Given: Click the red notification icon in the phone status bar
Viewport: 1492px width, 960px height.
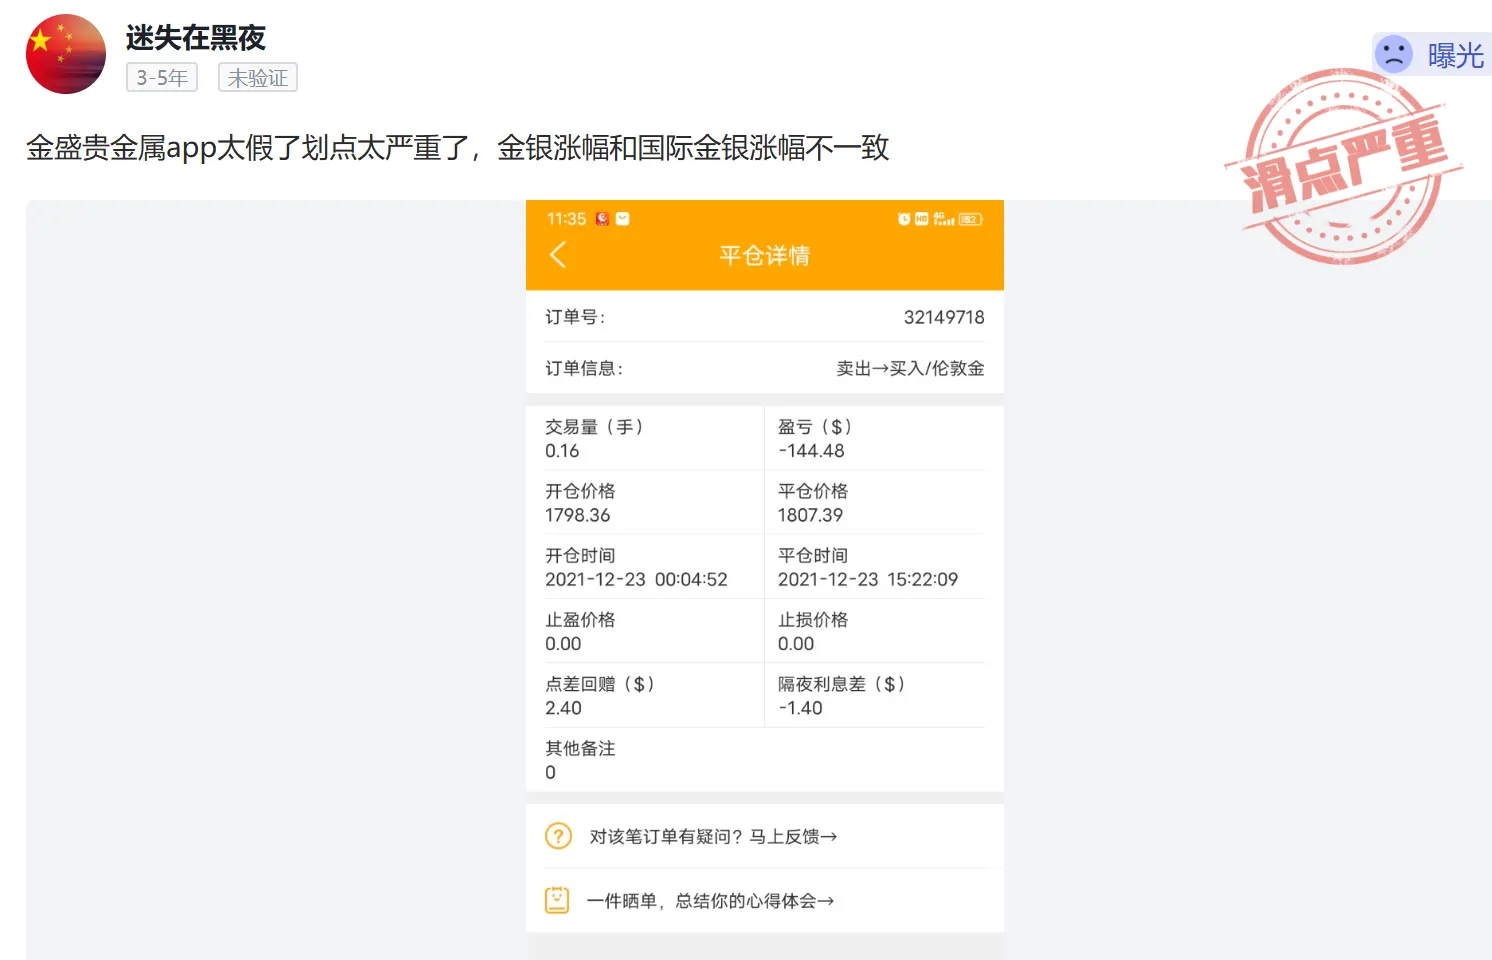Looking at the screenshot, I should (x=602, y=219).
